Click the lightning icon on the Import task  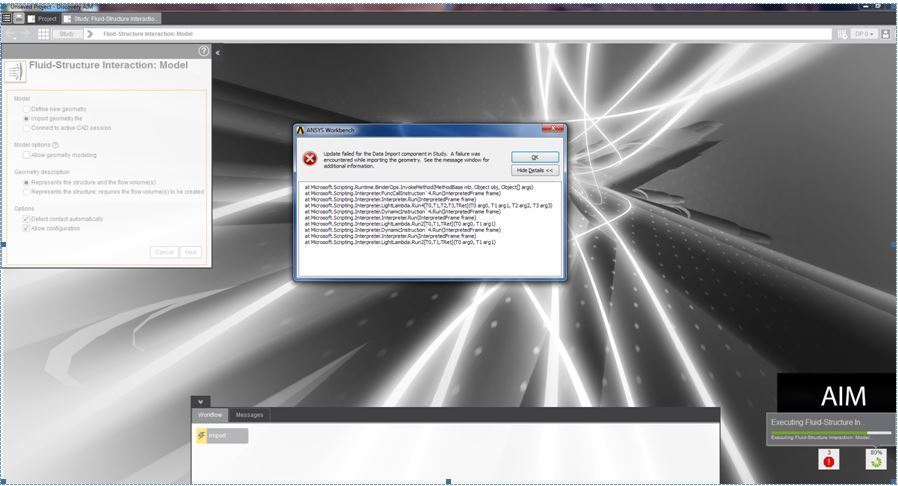[x=202, y=436]
